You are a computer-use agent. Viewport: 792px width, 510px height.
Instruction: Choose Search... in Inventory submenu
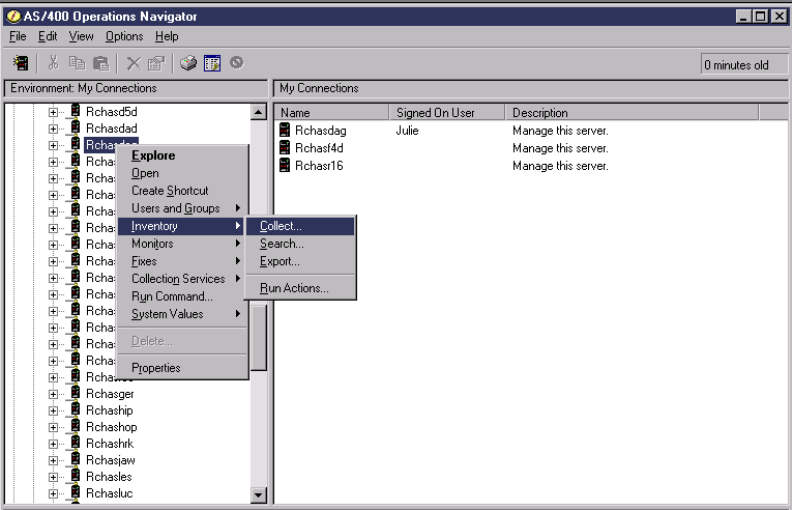pyautogui.click(x=300, y=243)
